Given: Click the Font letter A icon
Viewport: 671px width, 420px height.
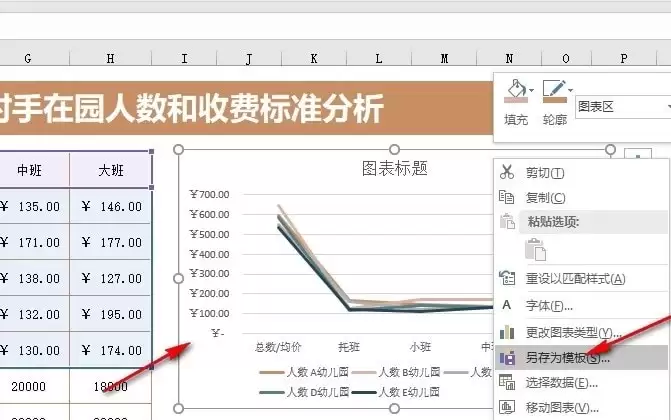Looking at the screenshot, I should tap(507, 305).
